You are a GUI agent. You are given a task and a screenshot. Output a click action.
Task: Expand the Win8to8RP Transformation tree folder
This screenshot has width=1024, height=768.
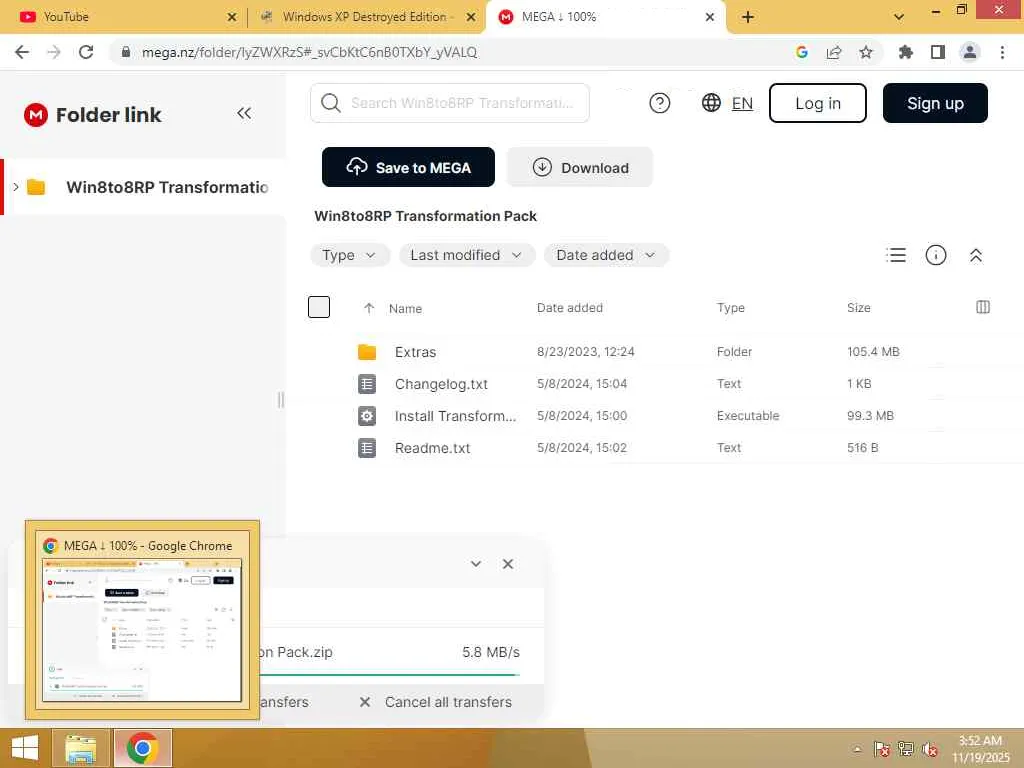point(16,187)
